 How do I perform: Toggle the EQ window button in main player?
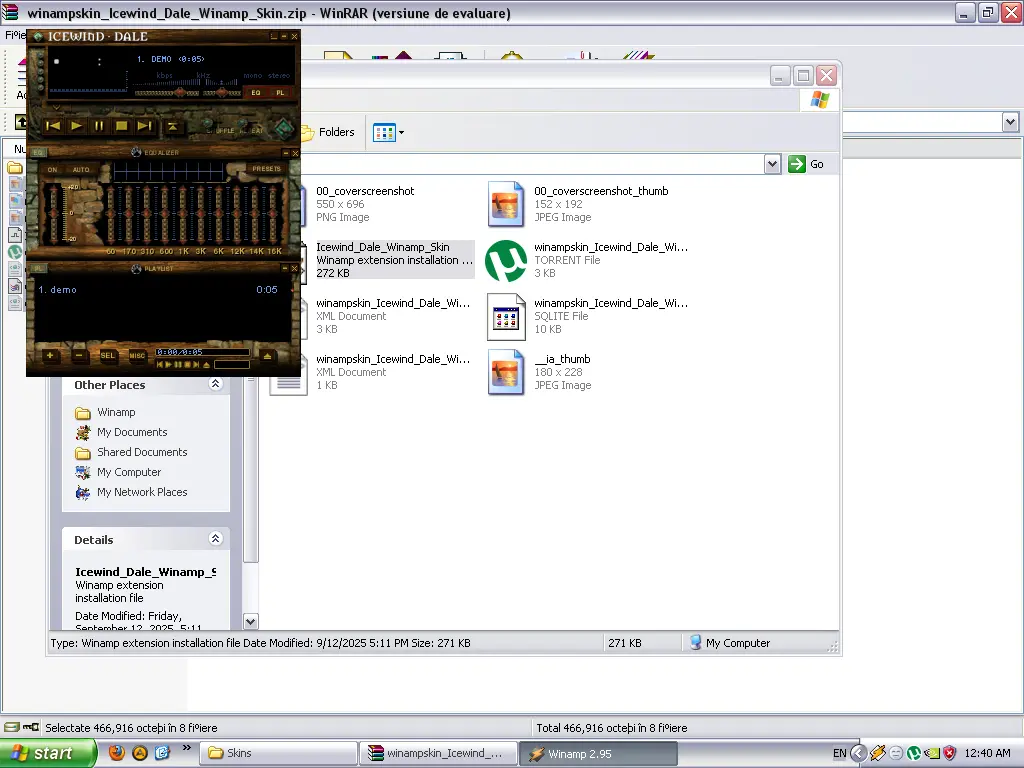point(256,92)
